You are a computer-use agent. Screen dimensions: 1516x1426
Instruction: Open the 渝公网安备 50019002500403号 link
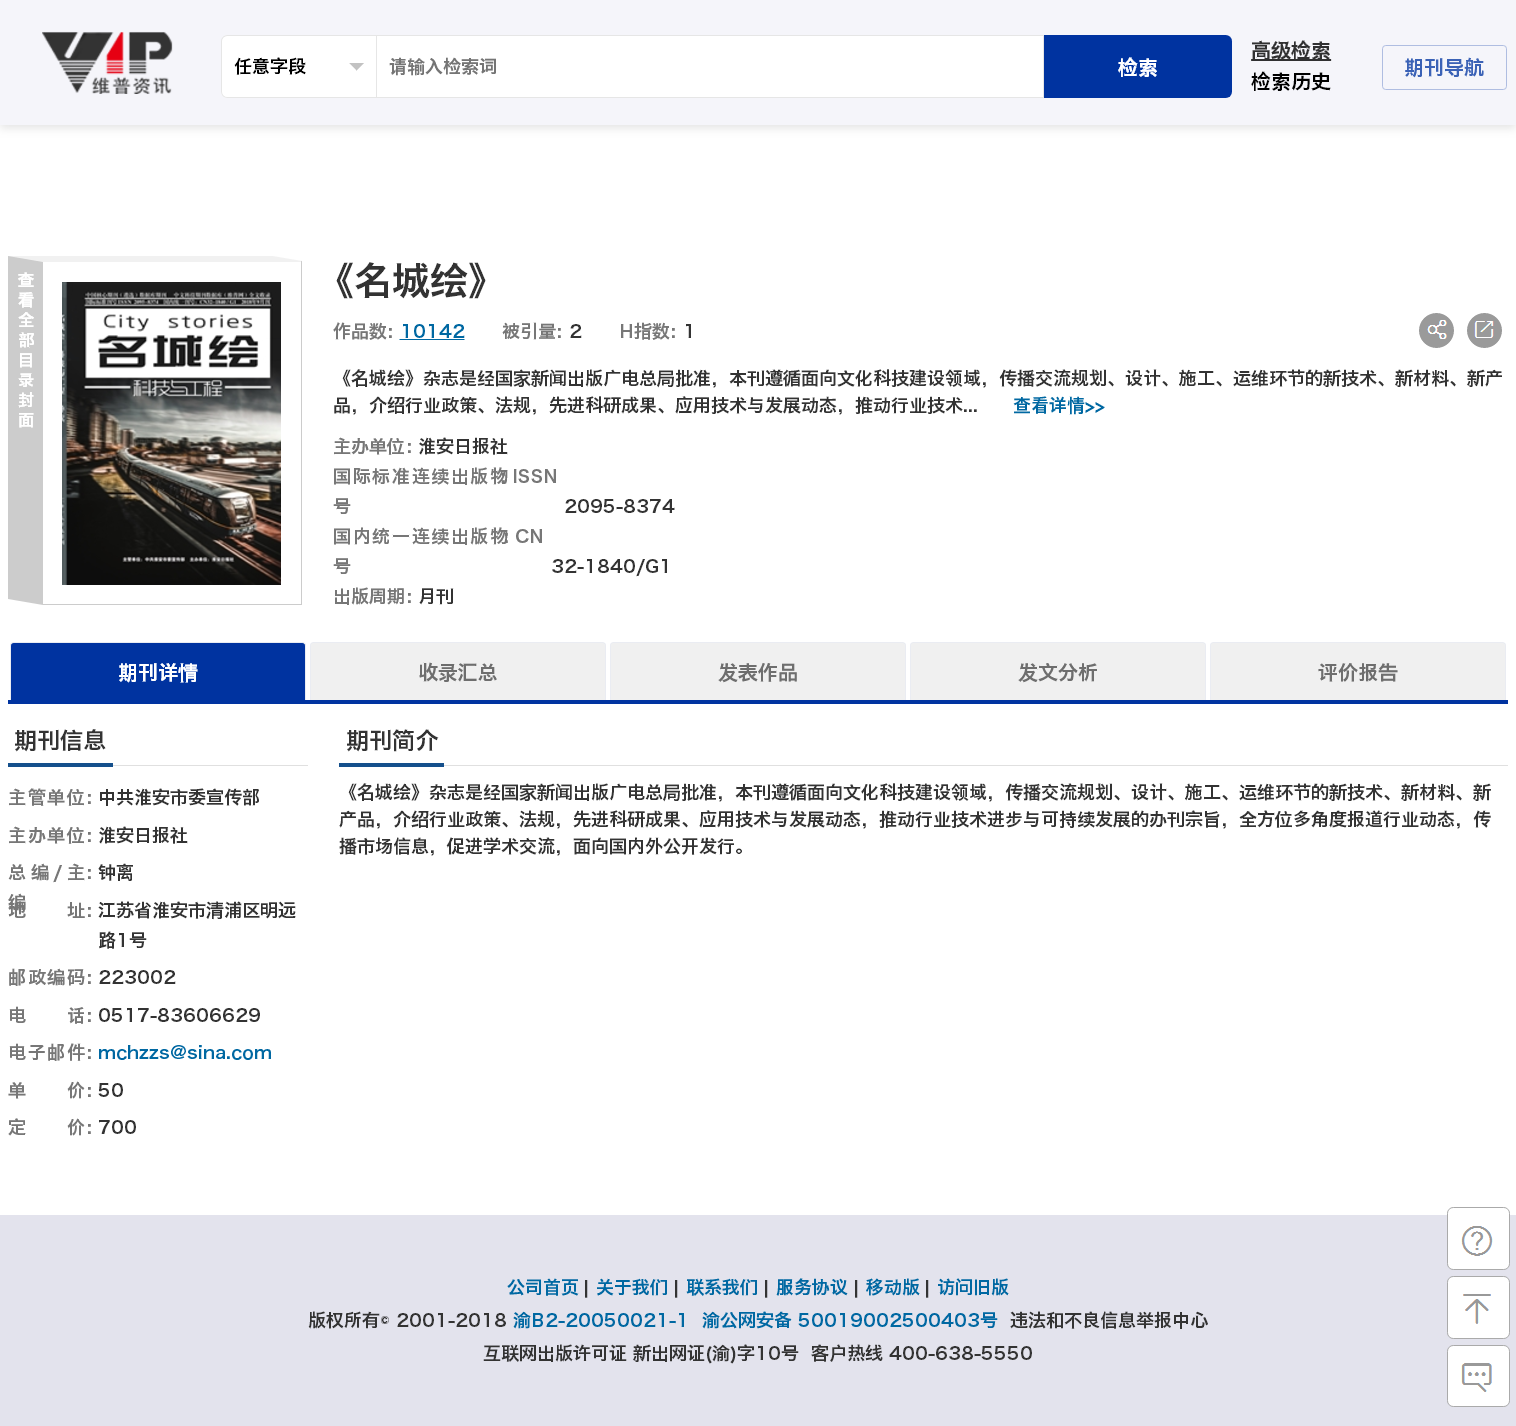849,1320
